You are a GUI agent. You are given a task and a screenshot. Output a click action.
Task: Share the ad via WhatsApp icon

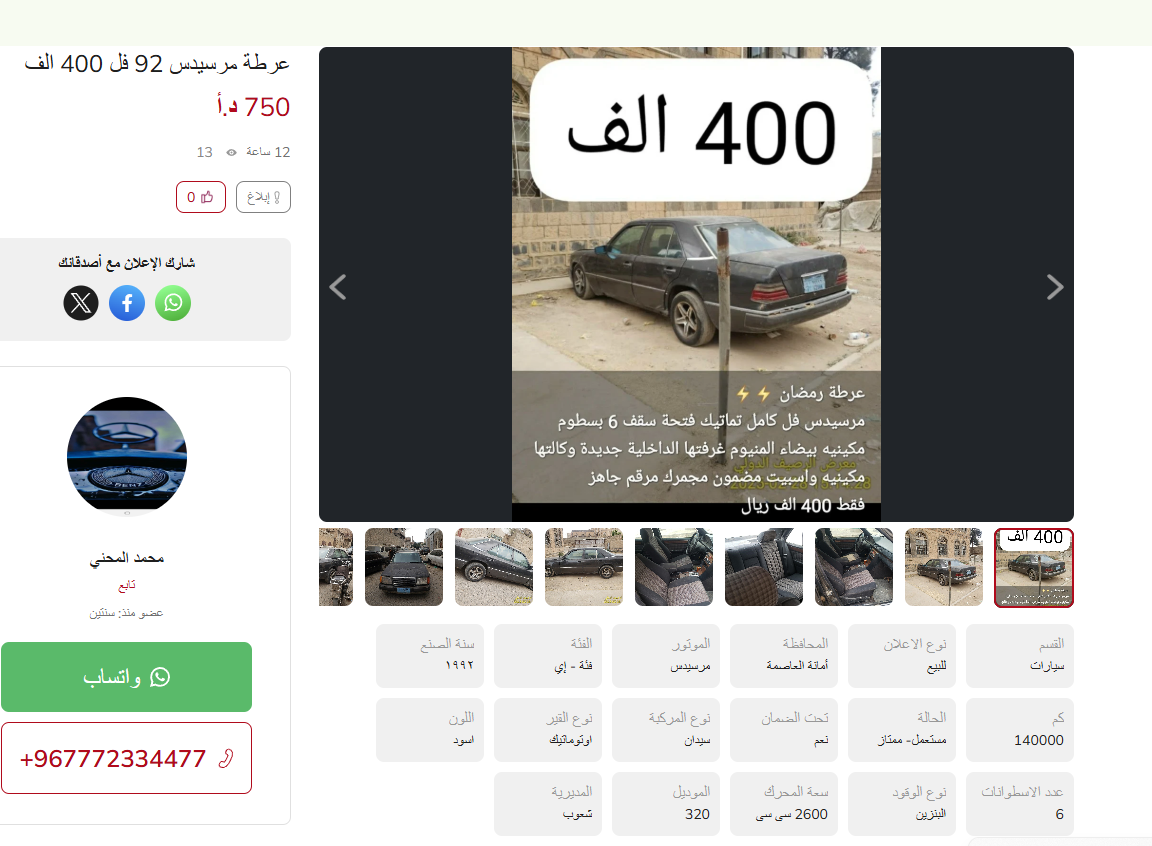(x=173, y=303)
